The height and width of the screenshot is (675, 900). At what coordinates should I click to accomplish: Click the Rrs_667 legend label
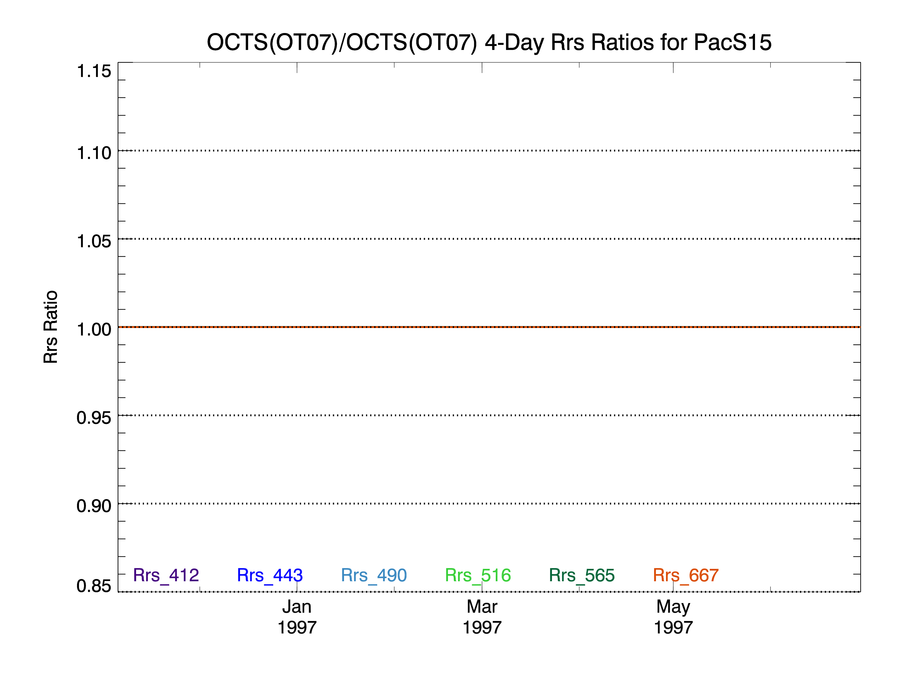[x=685, y=575]
